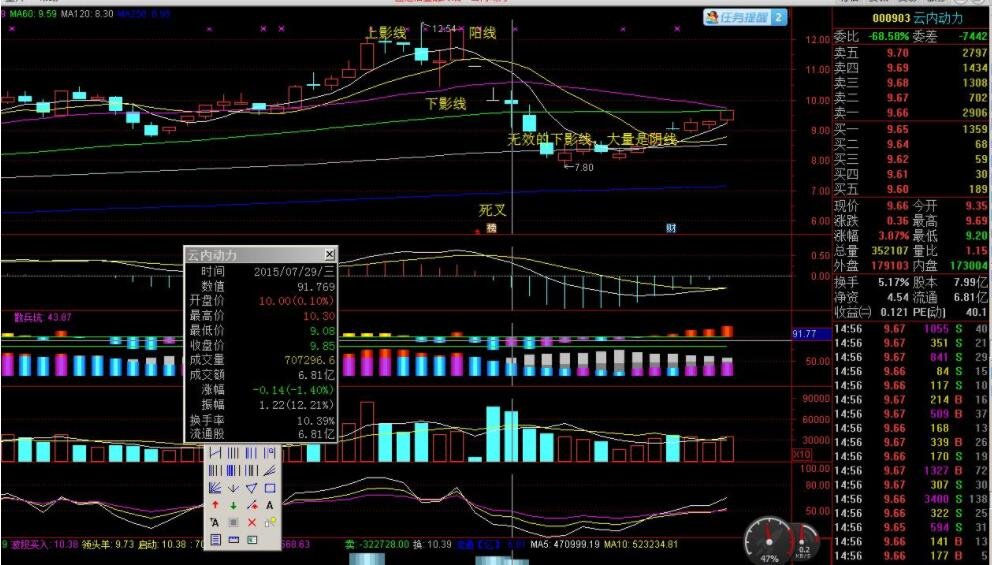Place a green down-arrow marker

pyautogui.click(x=233, y=506)
